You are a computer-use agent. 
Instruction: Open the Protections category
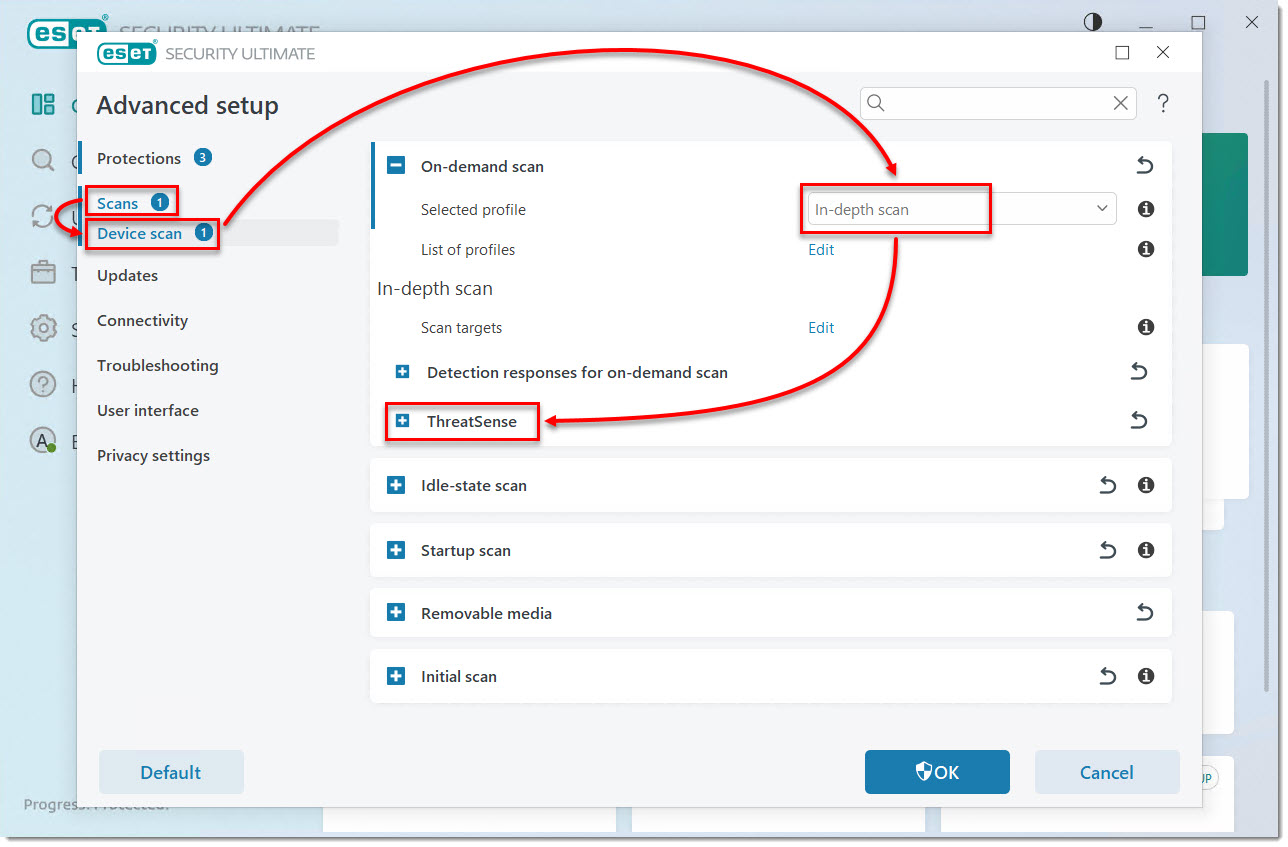click(x=139, y=158)
